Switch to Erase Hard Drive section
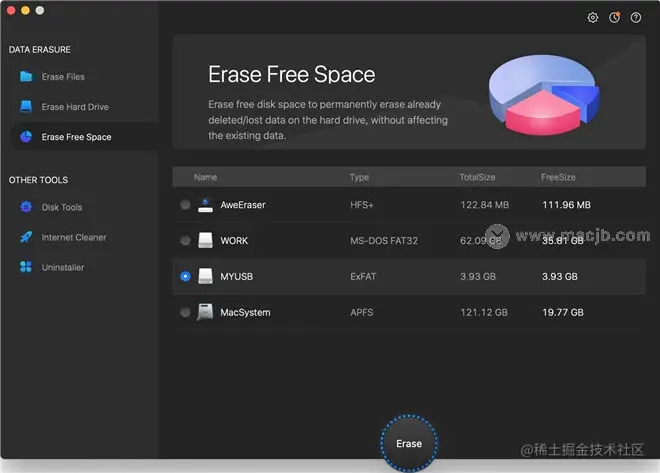Viewport: 660px width, 473px height. [x=84, y=106]
